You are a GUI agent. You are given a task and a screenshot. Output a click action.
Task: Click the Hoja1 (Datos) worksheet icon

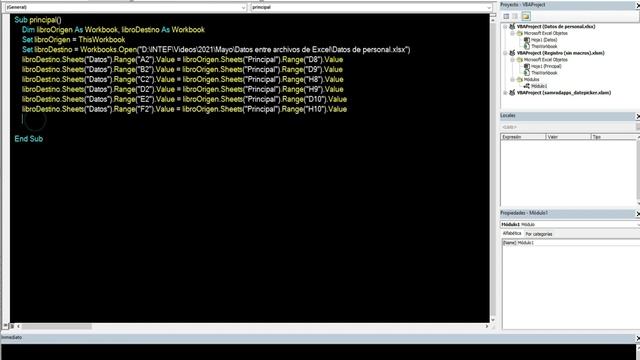pyautogui.click(x=527, y=40)
